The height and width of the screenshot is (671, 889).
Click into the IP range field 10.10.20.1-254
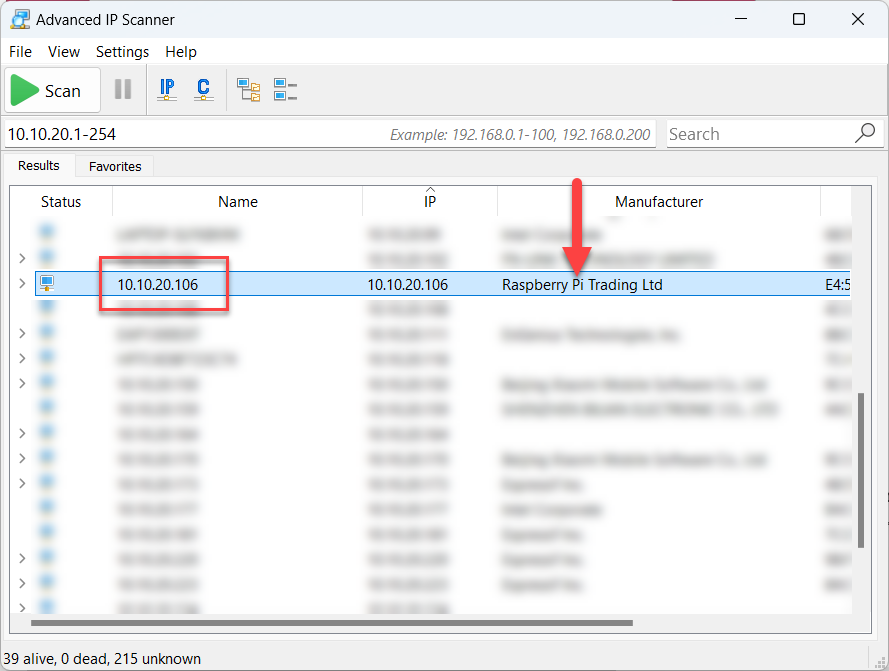(330, 134)
